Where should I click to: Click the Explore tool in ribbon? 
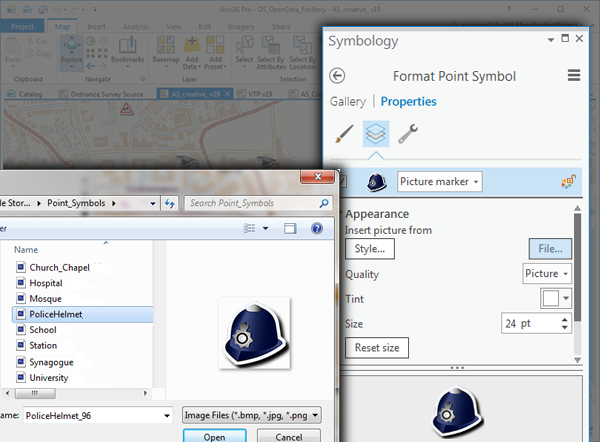tap(72, 52)
